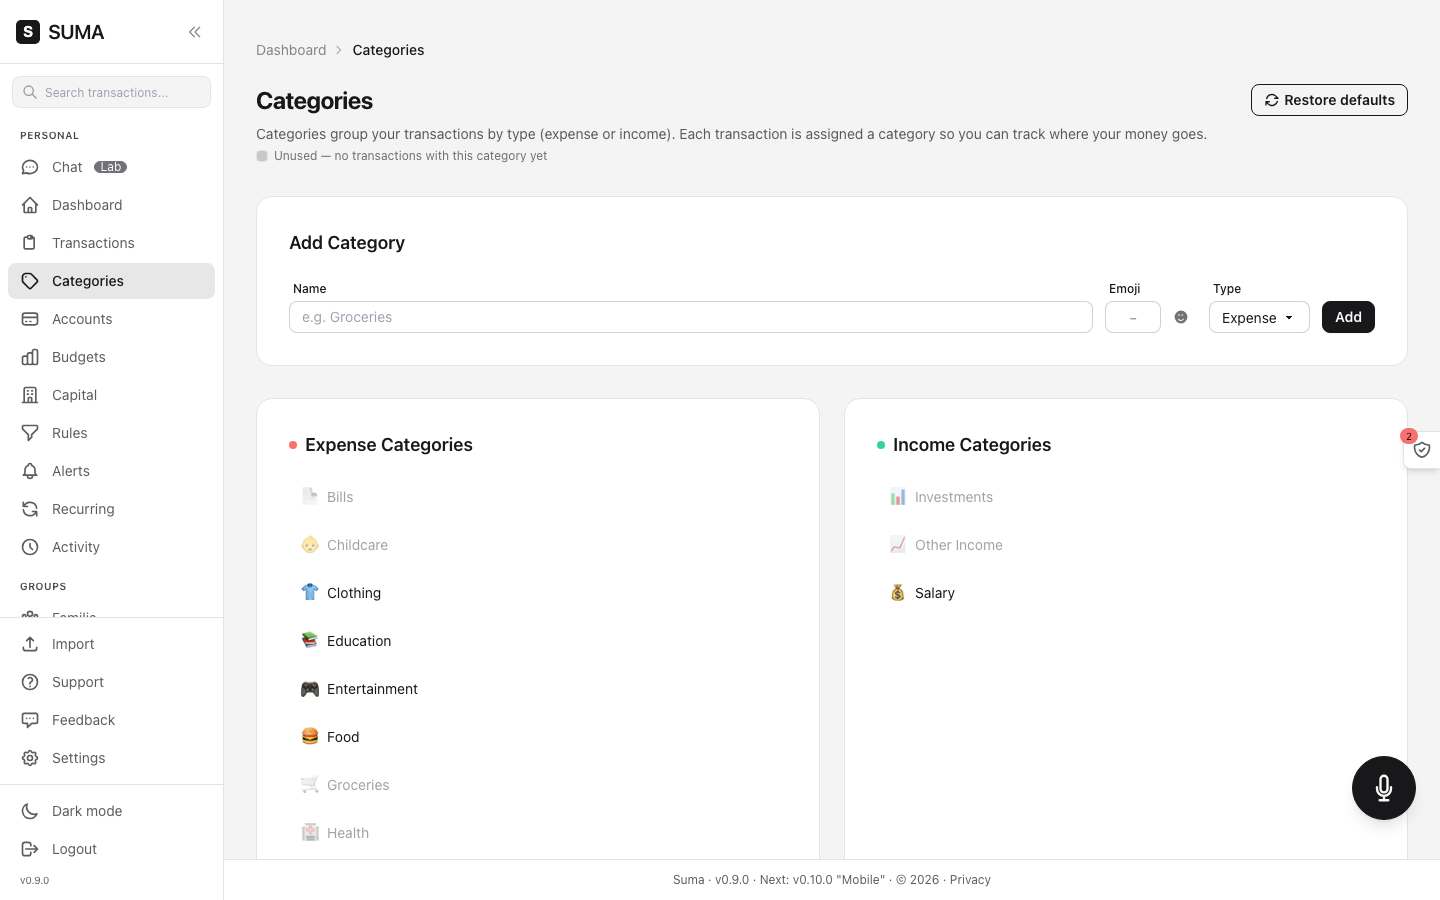Click the Categories breadcrumb text
Screen dimensions: 1440x900
388,50
